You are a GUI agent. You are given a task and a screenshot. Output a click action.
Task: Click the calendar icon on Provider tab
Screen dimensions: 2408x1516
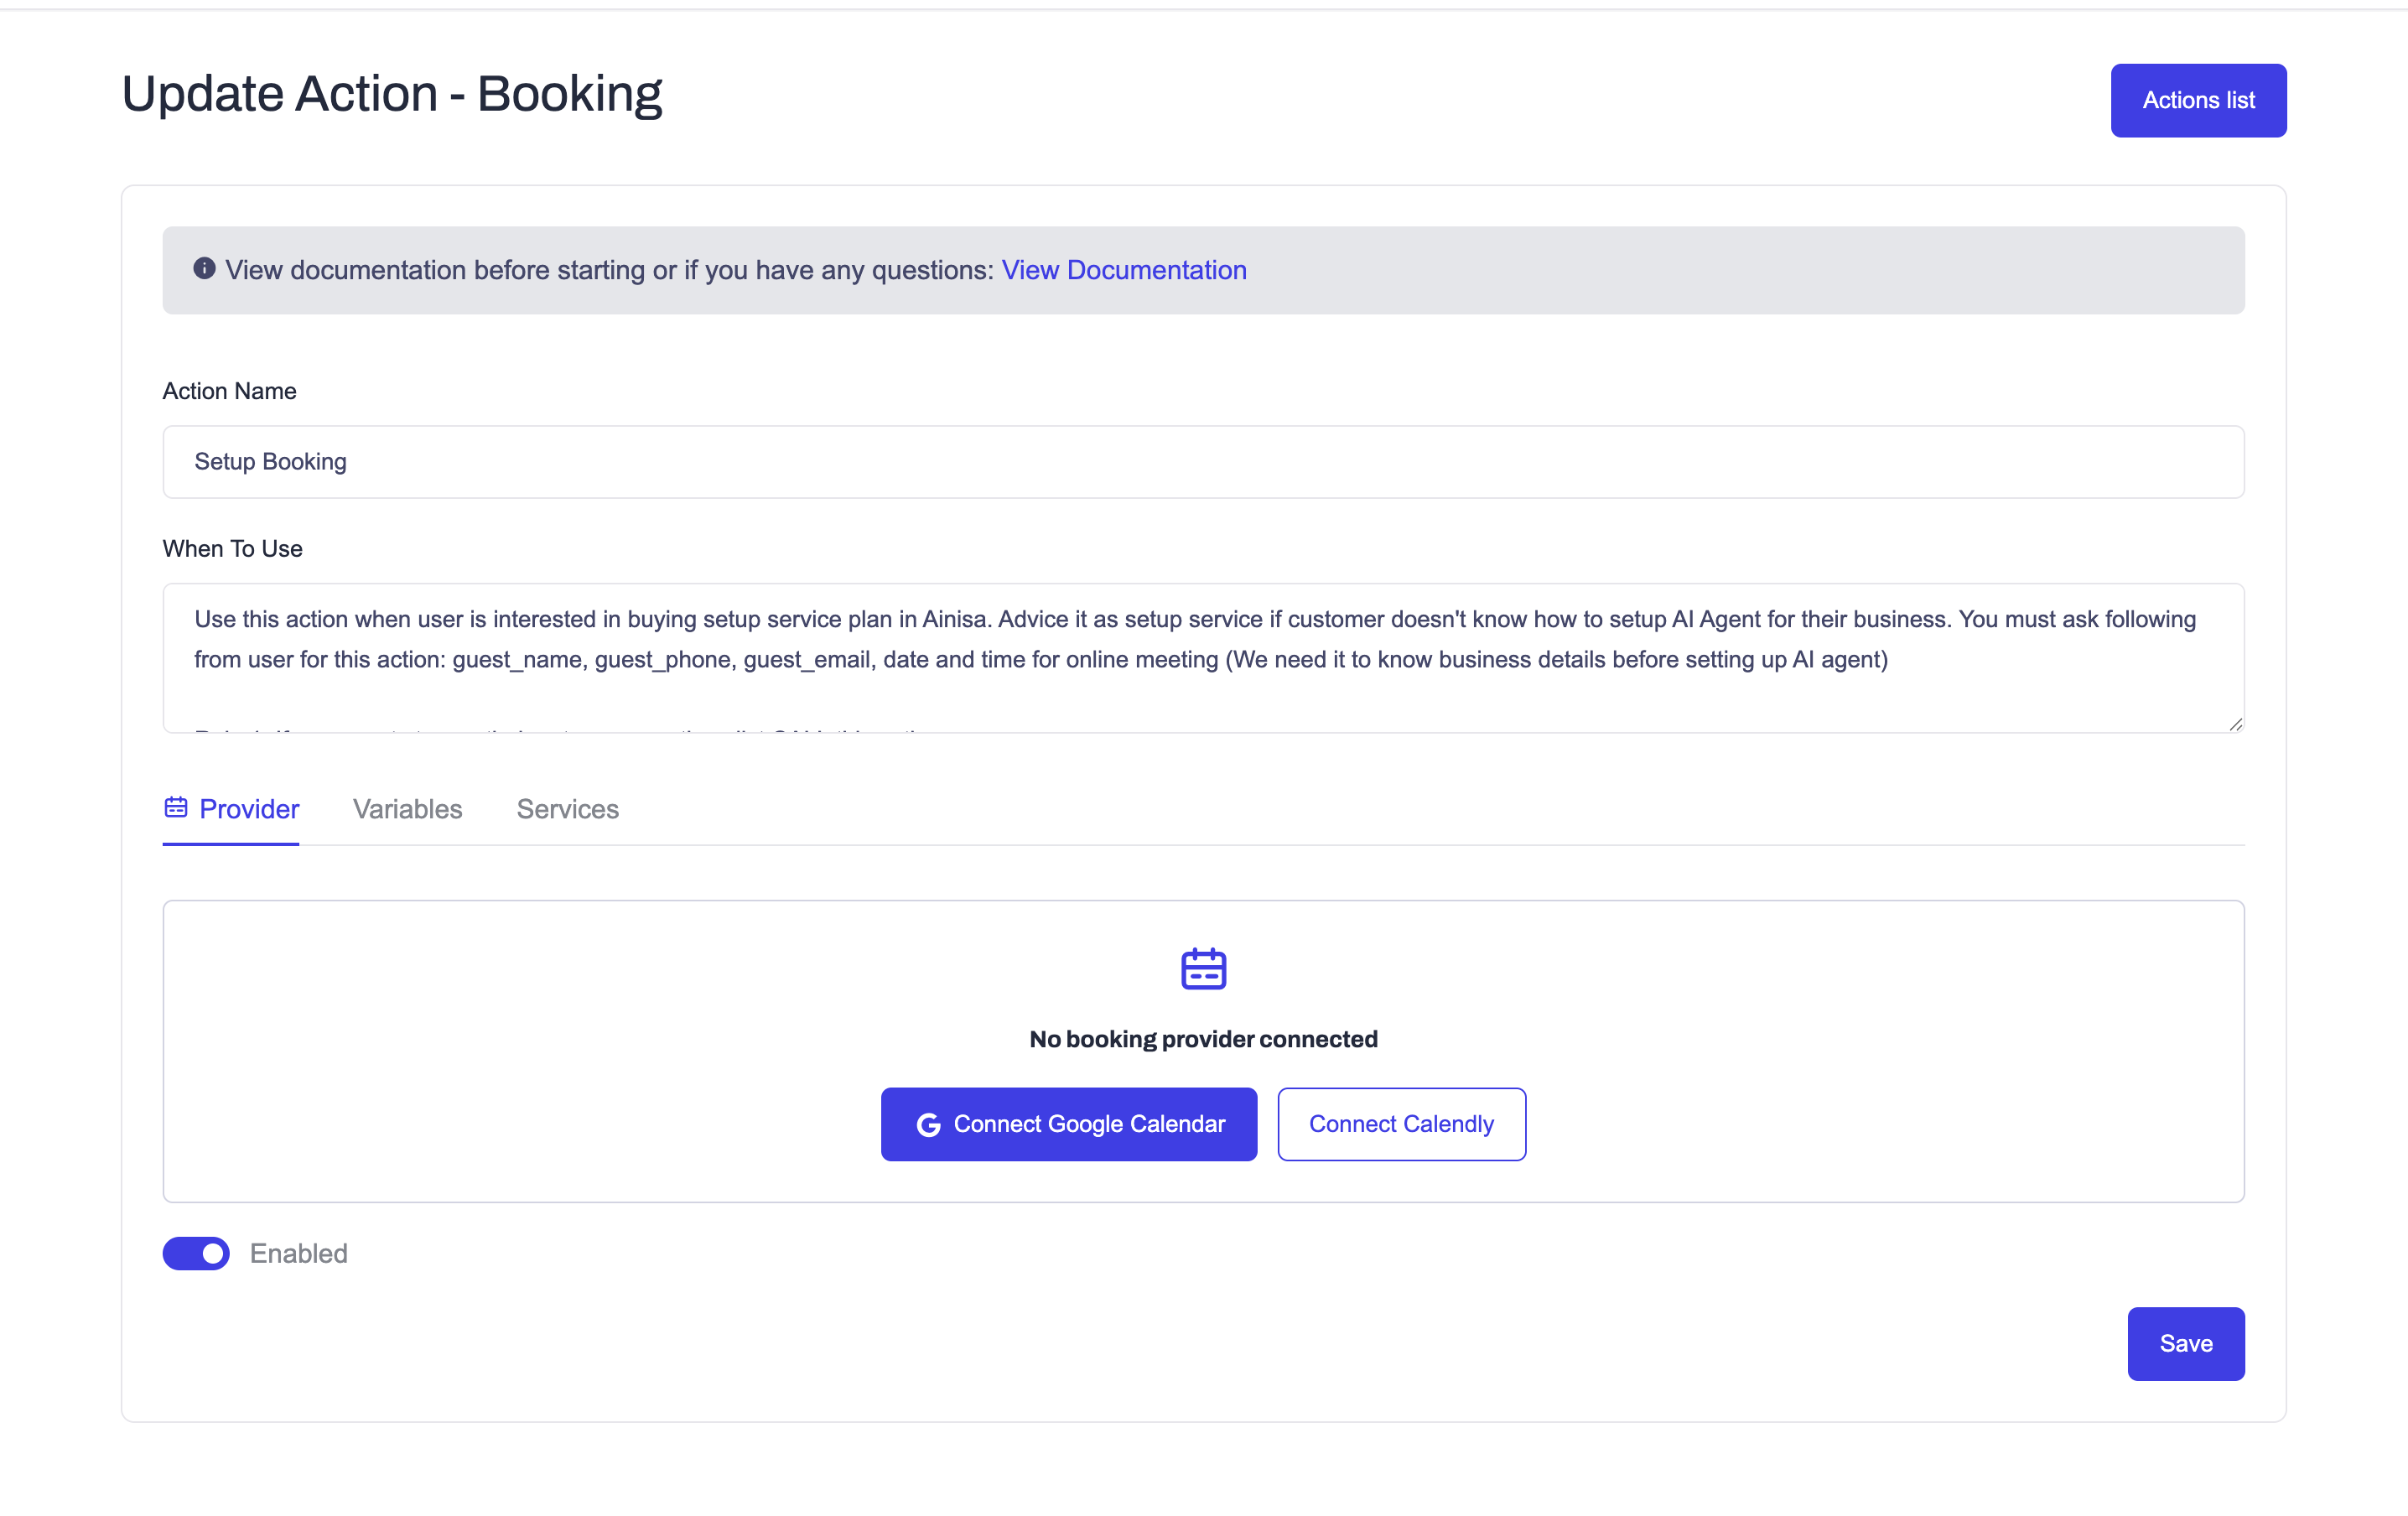[176, 807]
